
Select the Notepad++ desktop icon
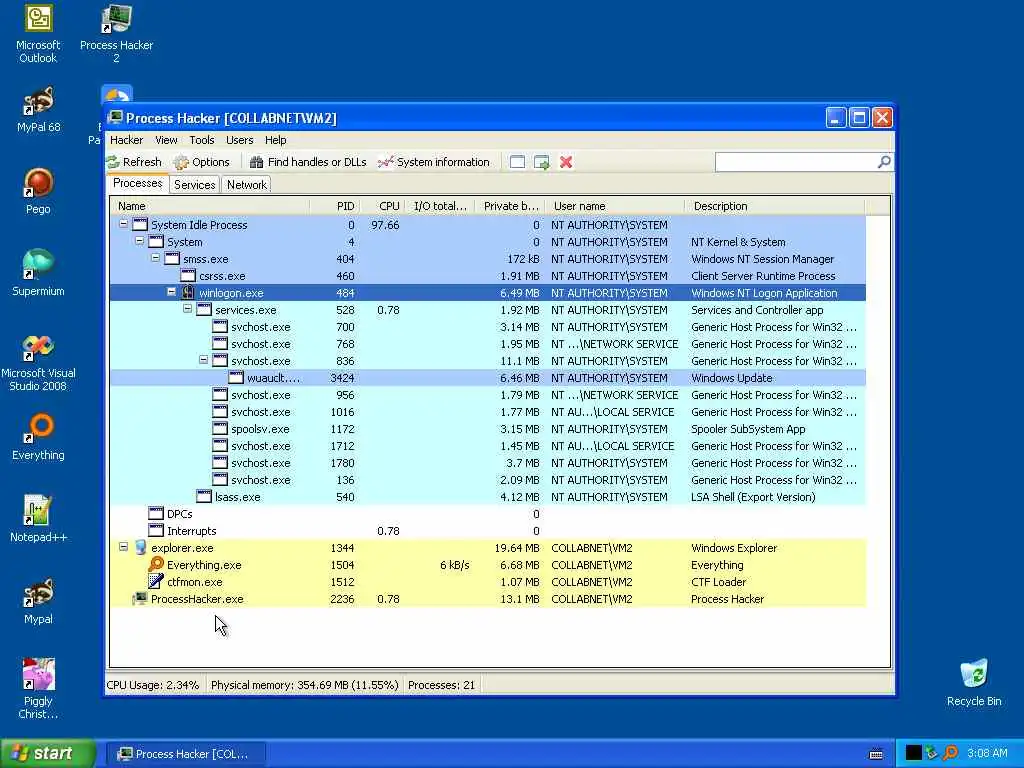38,519
